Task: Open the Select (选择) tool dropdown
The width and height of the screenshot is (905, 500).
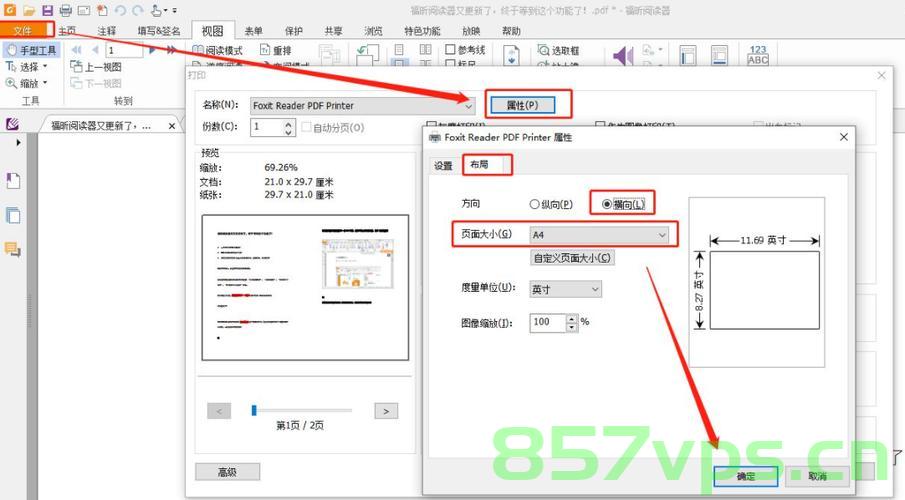Action: pos(45,66)
